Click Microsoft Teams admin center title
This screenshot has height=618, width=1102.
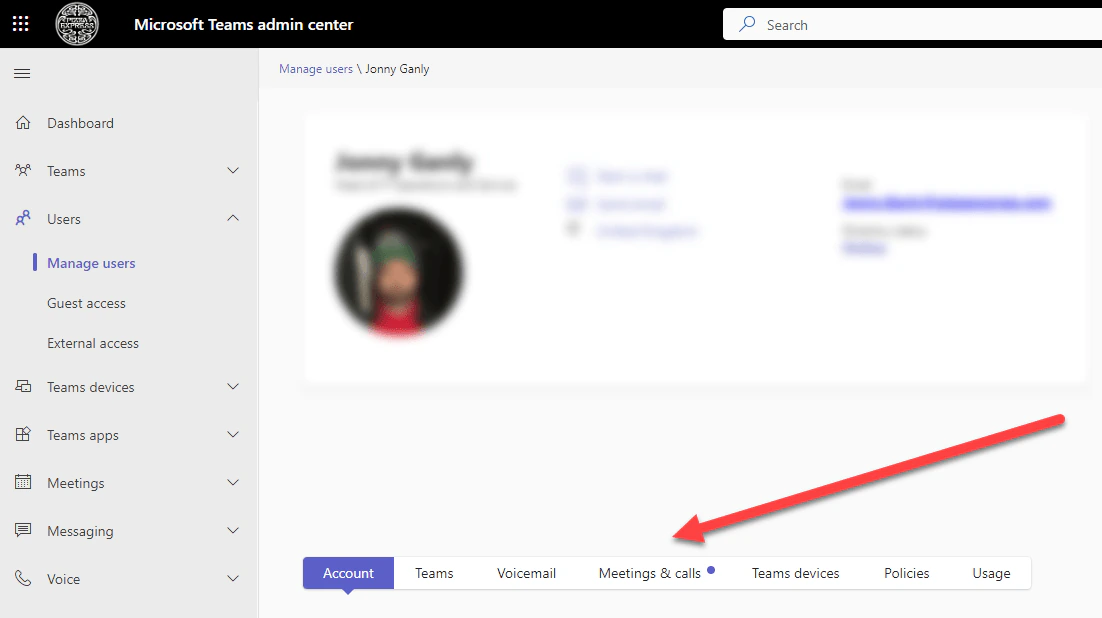243,25
